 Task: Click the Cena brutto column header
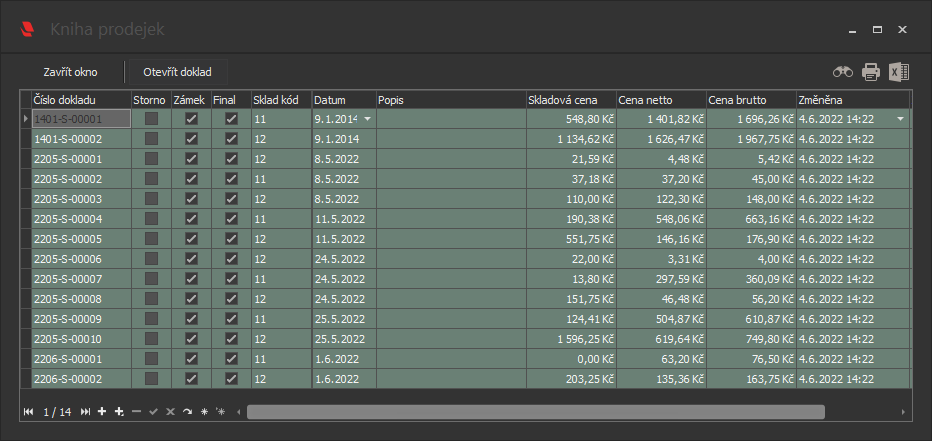[751, 100]
